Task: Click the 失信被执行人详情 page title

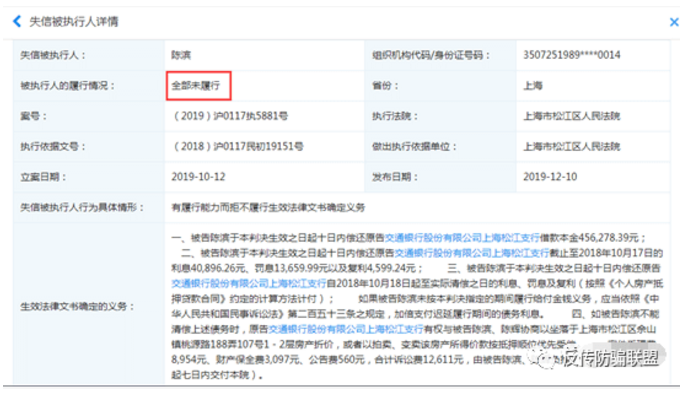Action: pos(74,21)
